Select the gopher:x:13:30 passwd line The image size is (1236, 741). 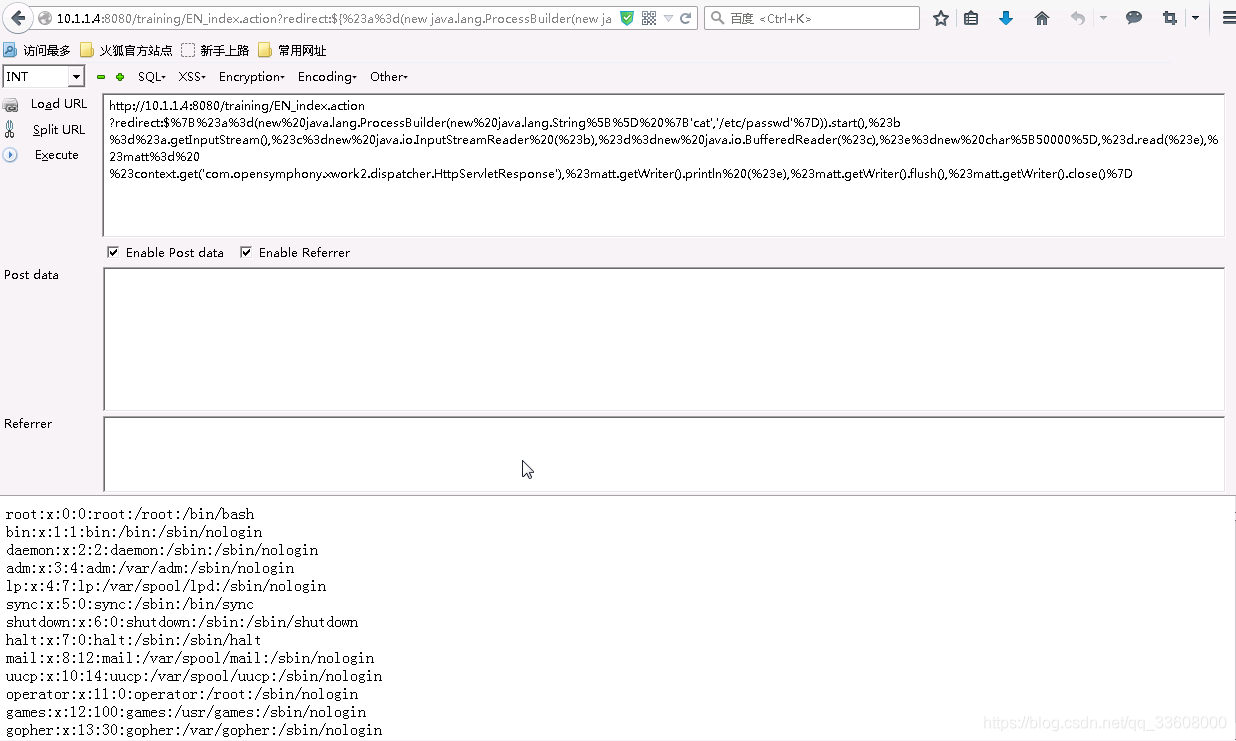194,731
